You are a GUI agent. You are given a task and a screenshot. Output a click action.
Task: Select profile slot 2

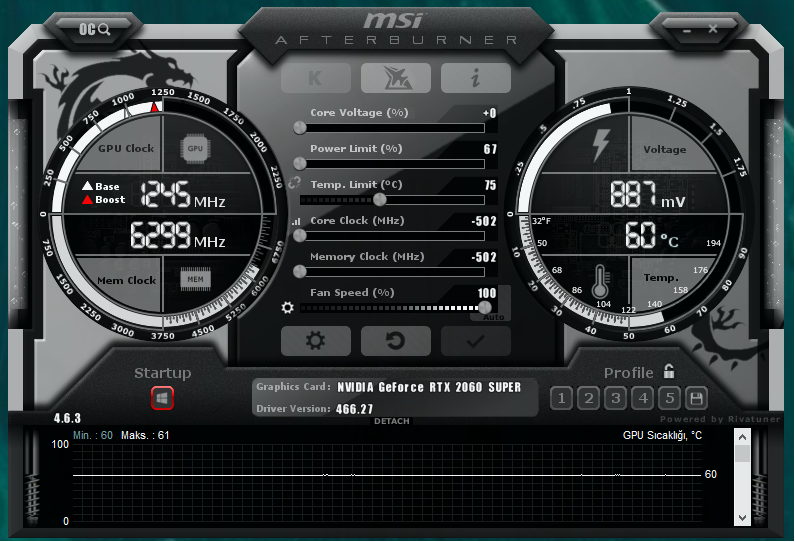point(589,399)
